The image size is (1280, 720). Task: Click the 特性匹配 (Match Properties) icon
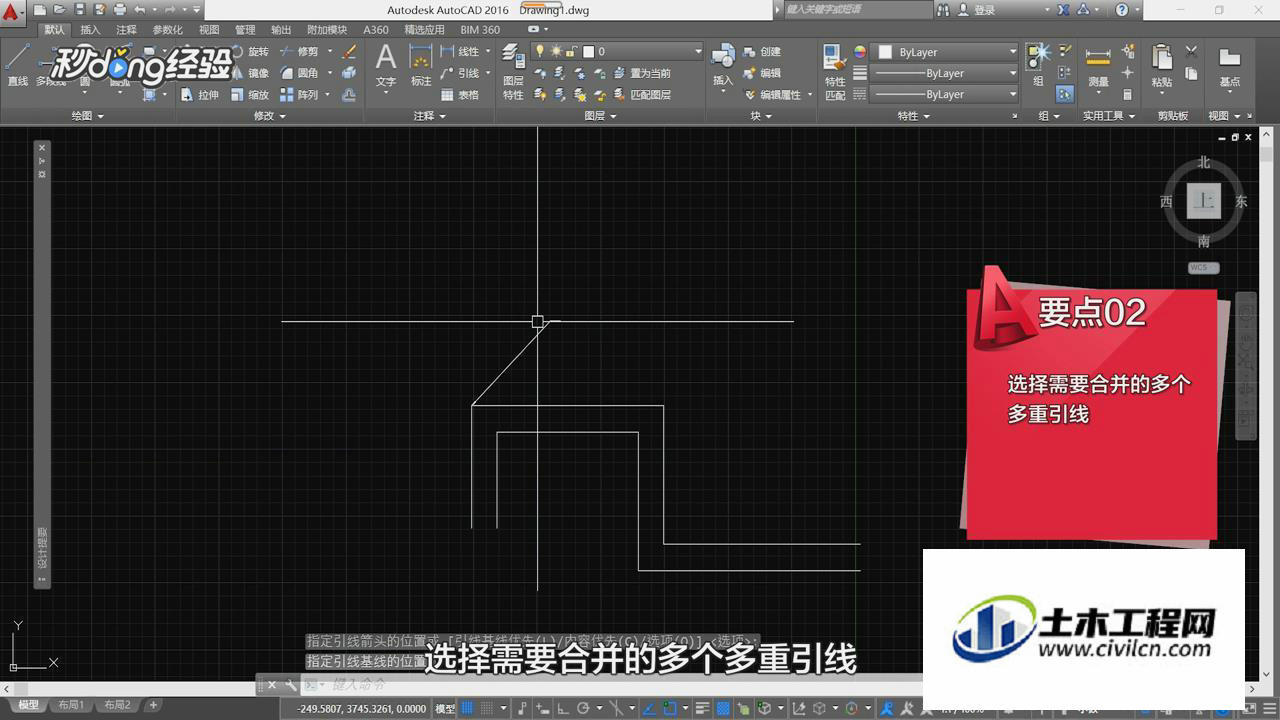(x=834, y=72)
